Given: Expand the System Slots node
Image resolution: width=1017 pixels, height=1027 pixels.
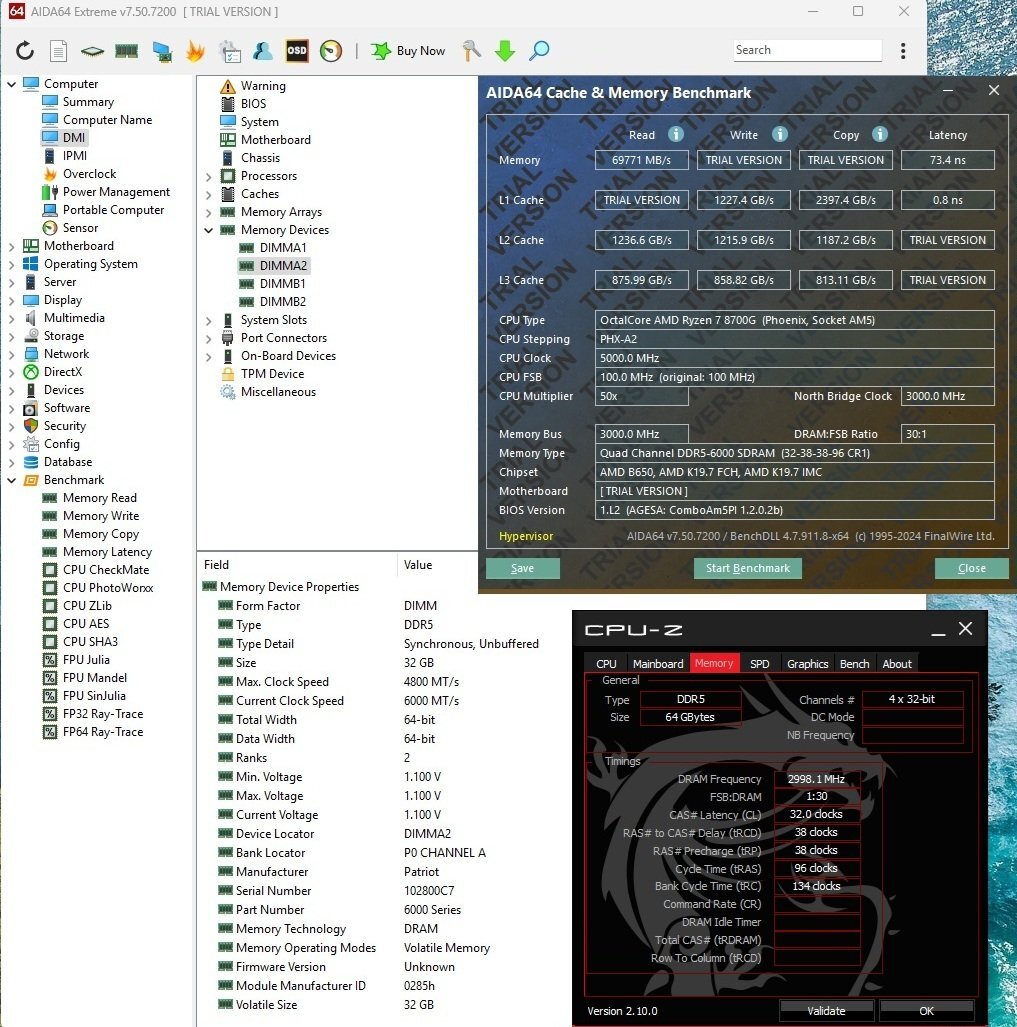Looking at the screenshot, I should [x=208, y=320].
